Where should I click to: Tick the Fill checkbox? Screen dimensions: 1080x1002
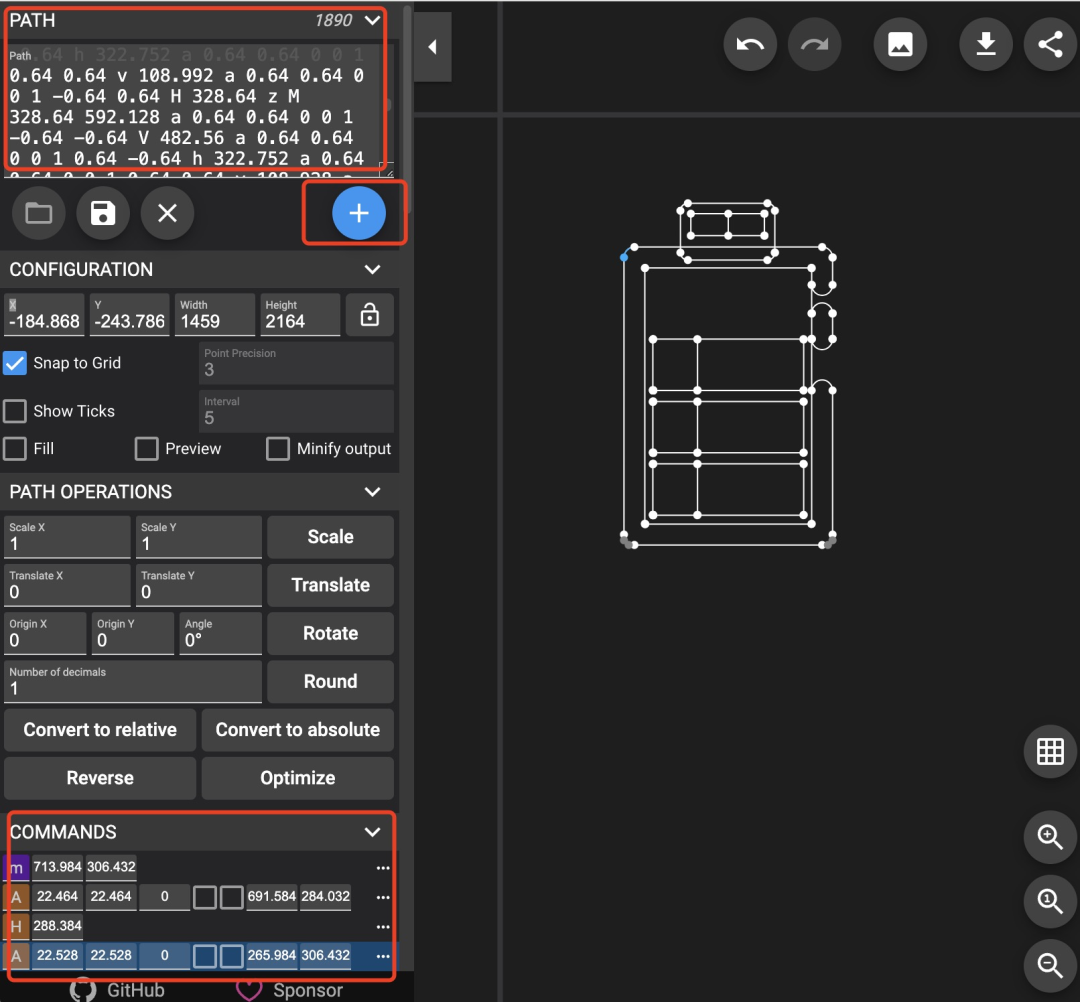pos(14,449)
